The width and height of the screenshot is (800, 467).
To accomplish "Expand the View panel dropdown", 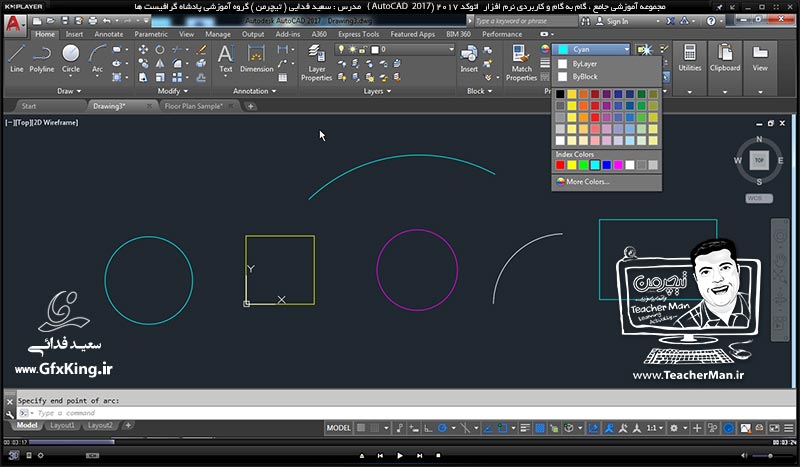I will [x=760, y=92].
